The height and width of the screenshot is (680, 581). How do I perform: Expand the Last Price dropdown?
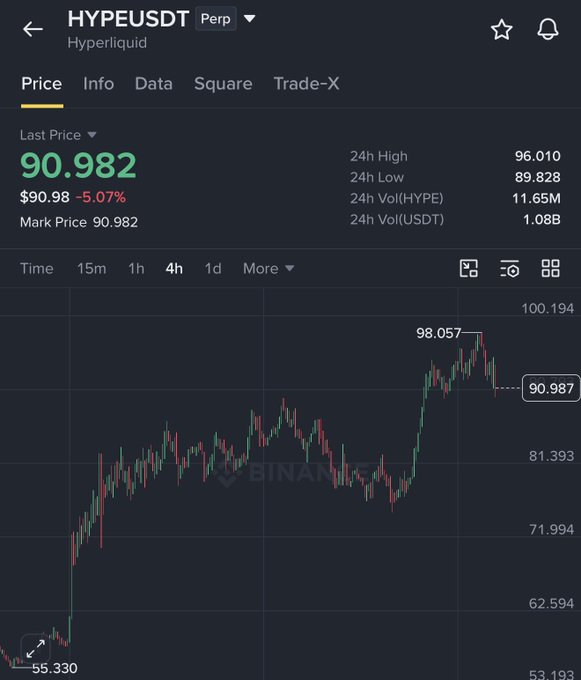92,135
